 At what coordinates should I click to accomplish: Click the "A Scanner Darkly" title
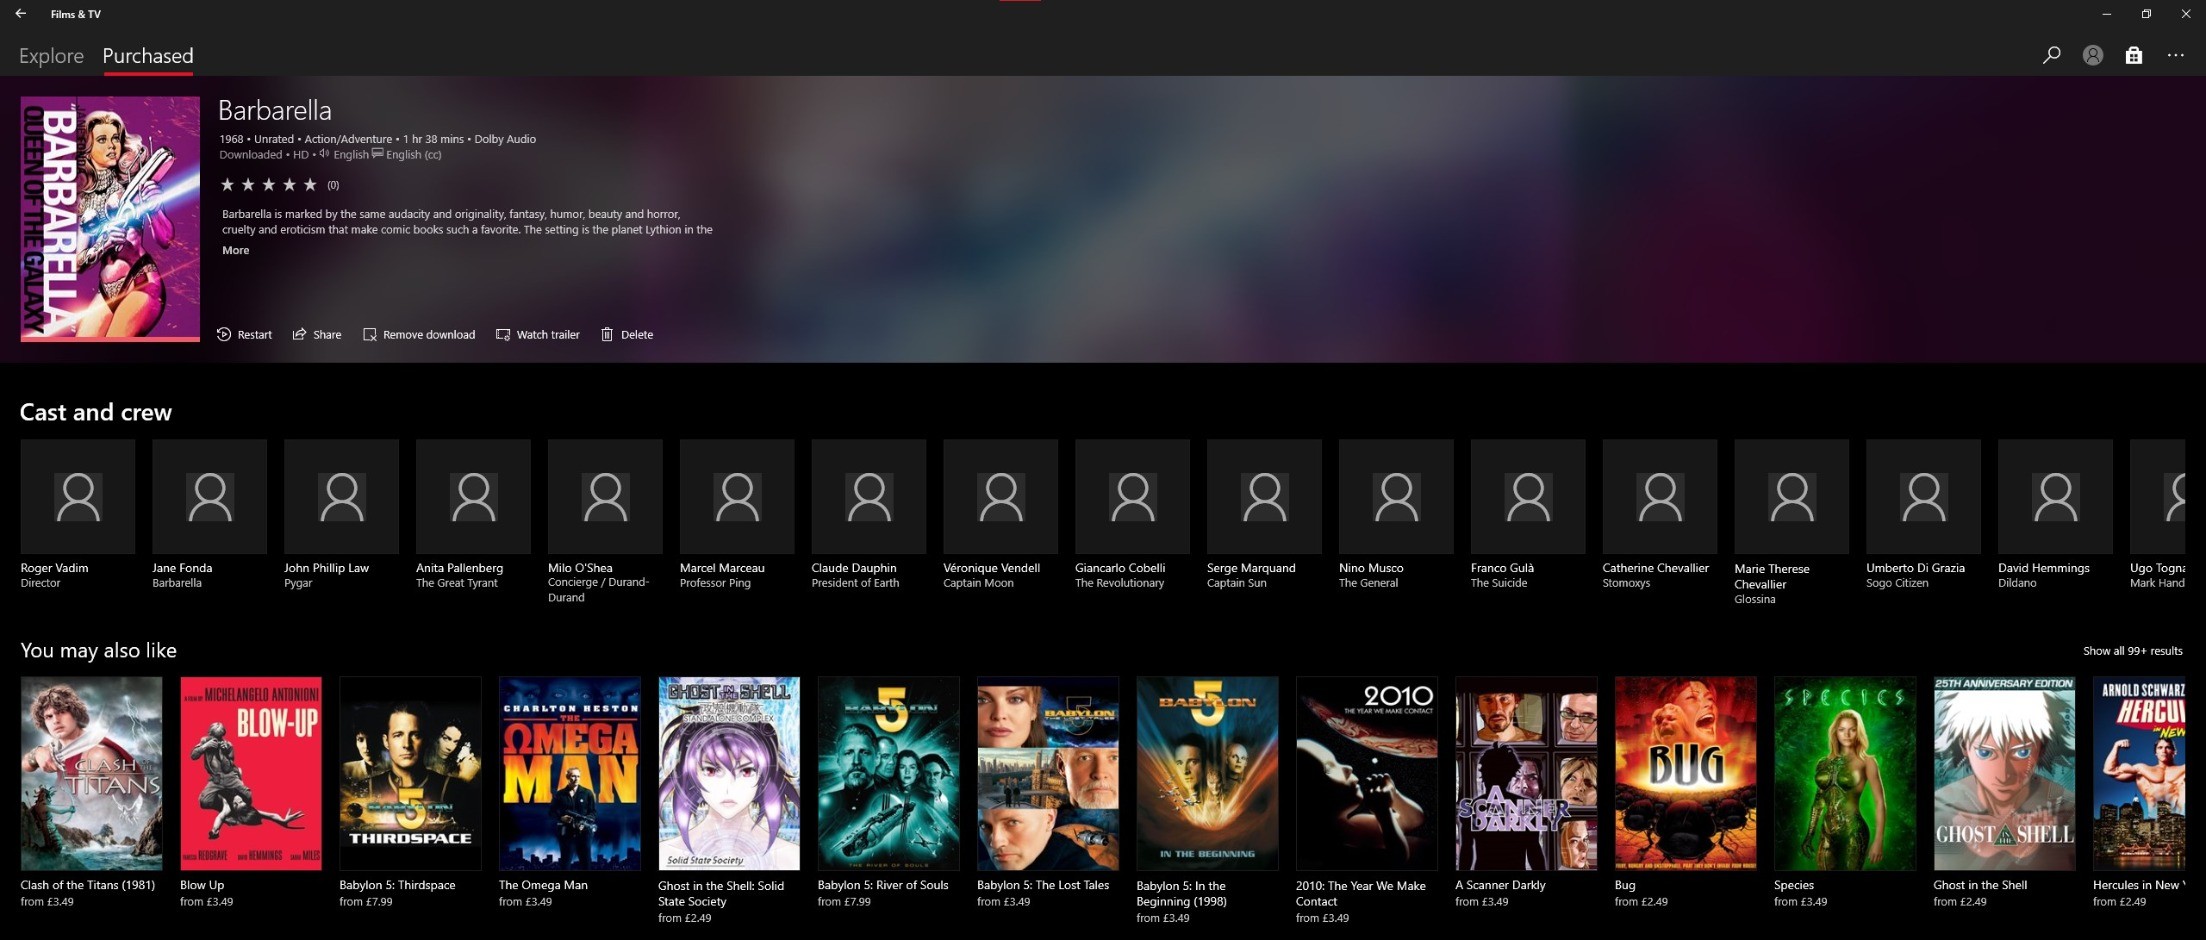coord(1500,885)
